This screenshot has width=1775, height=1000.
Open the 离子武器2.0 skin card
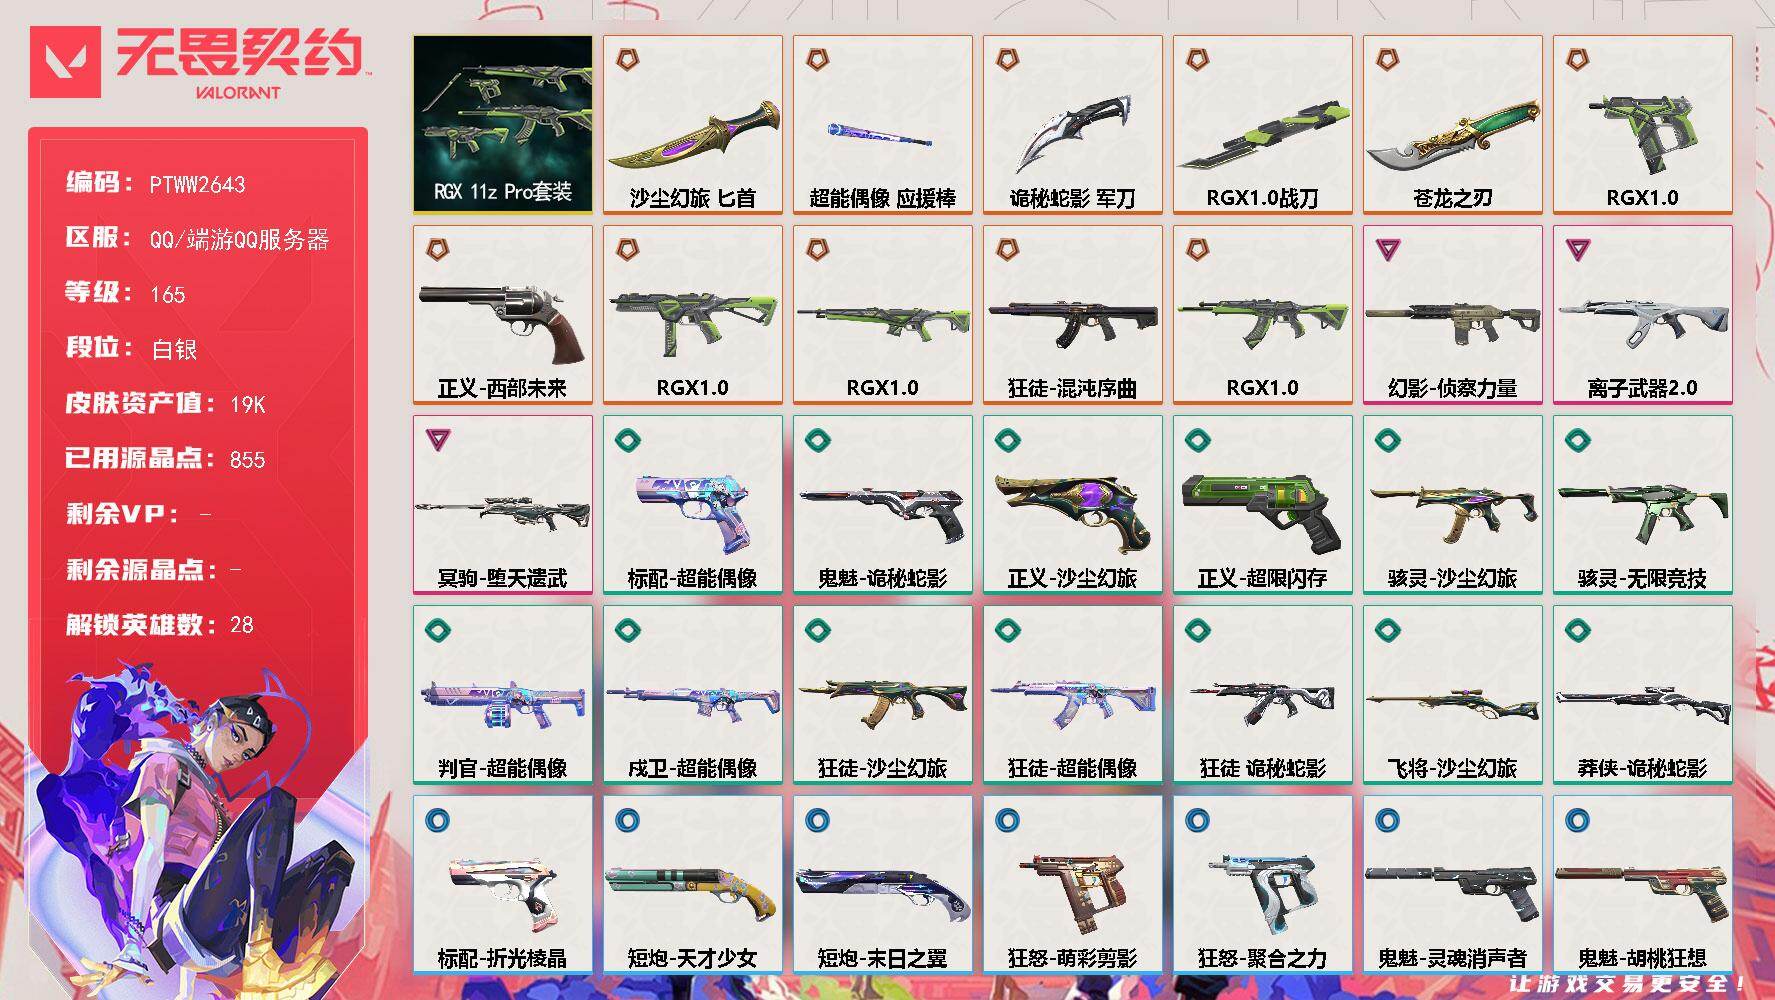coord(1643,314)
